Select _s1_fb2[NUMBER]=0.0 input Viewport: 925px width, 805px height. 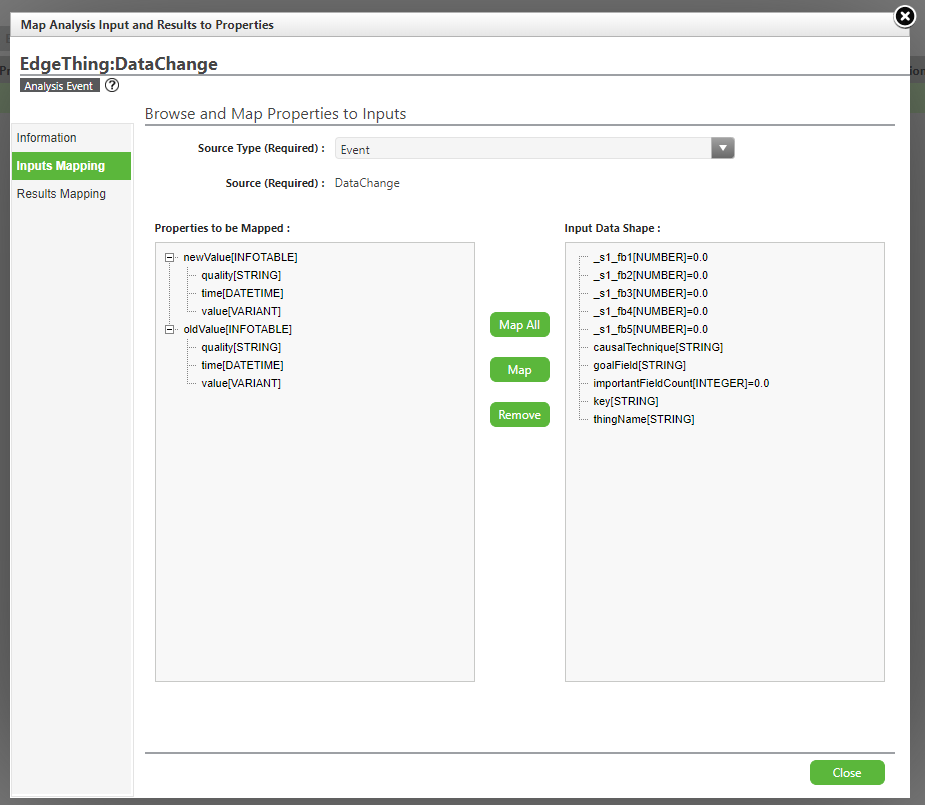coord(650,275)
